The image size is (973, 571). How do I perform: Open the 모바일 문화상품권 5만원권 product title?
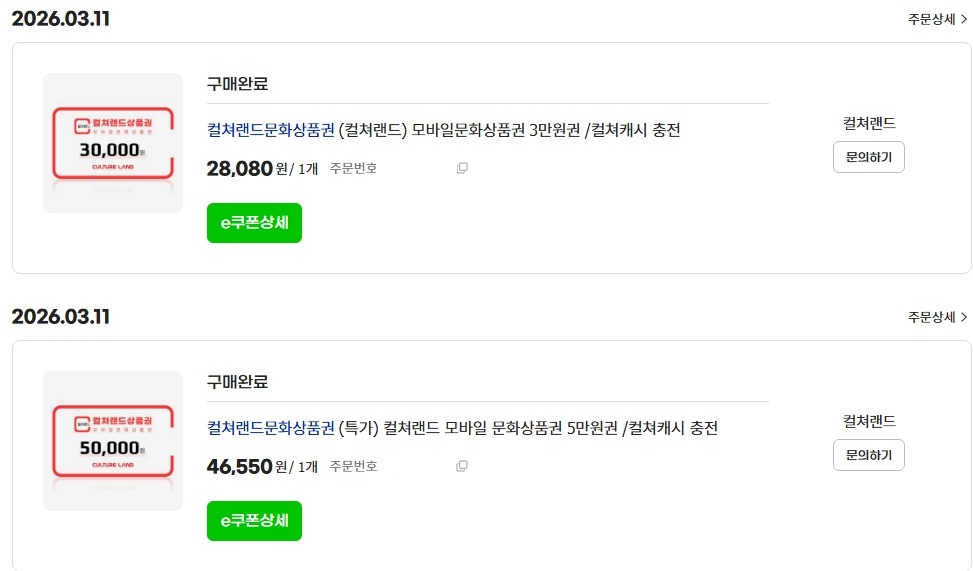pyautogui.click(x=528, y=428)
